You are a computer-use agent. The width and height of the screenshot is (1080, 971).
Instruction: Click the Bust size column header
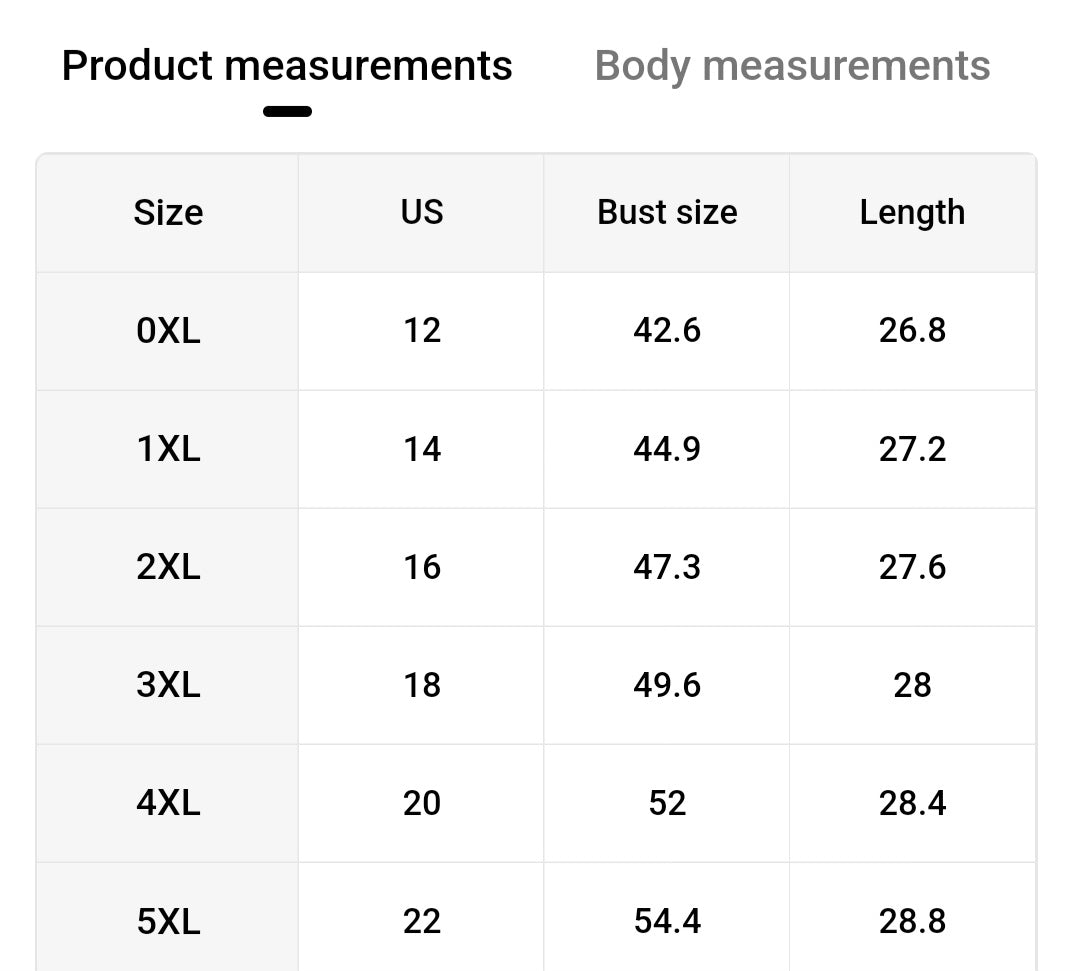point(667,213)
